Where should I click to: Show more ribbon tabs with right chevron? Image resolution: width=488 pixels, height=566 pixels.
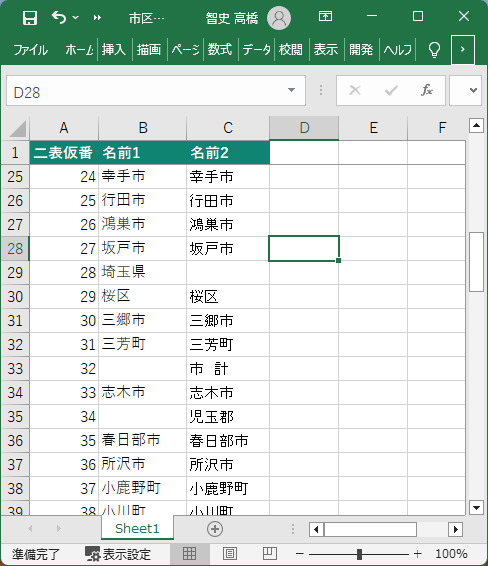(x=463, y=49)
